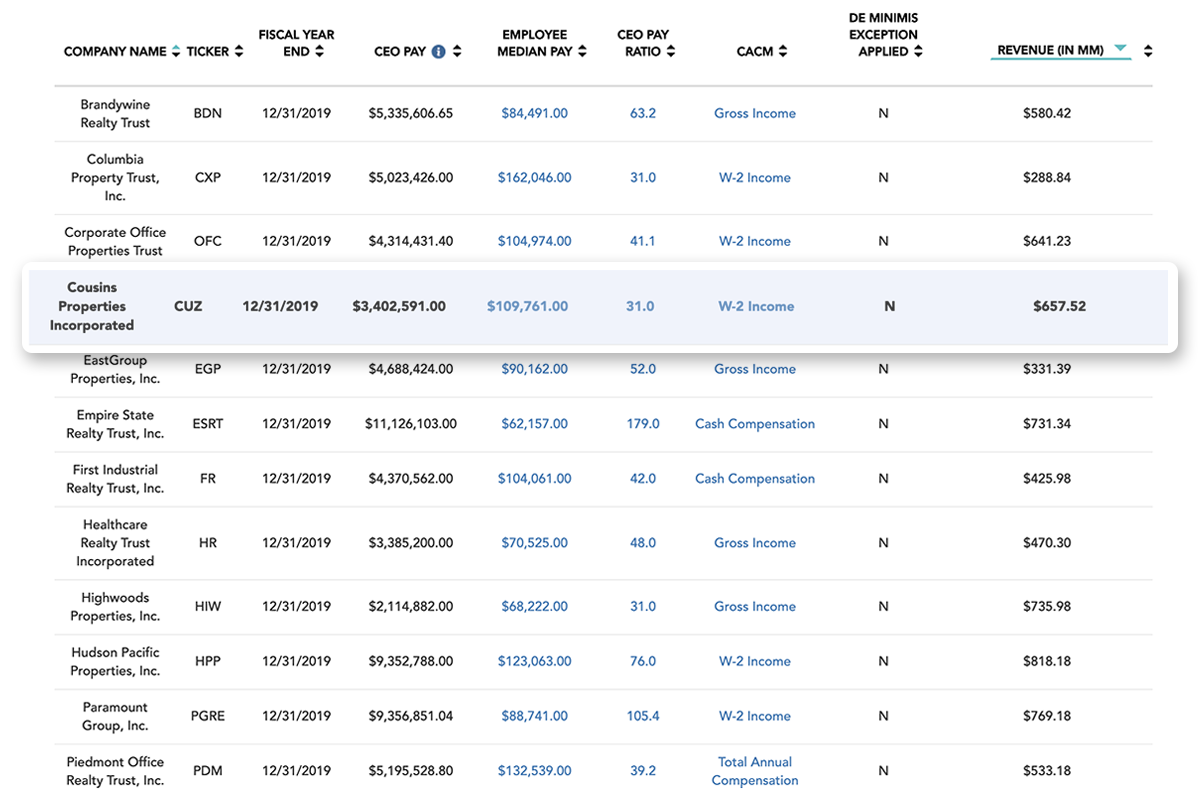Sort by CACM column arrows
Image resolution: width=1200 pixels, height=800 pixels.
(x=783, y=51)
